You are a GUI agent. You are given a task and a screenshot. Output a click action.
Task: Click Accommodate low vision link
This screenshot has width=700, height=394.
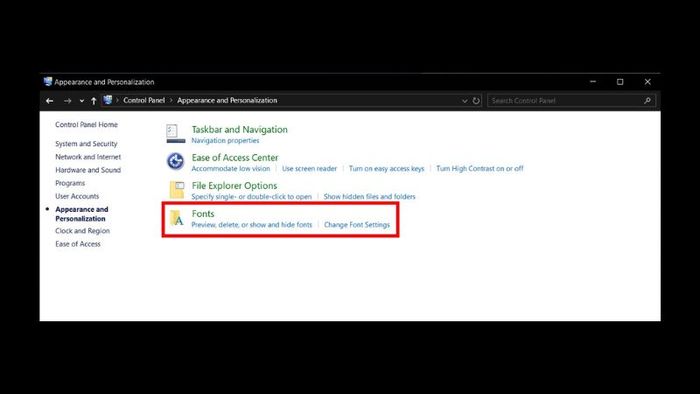click(x=231, y=169)
